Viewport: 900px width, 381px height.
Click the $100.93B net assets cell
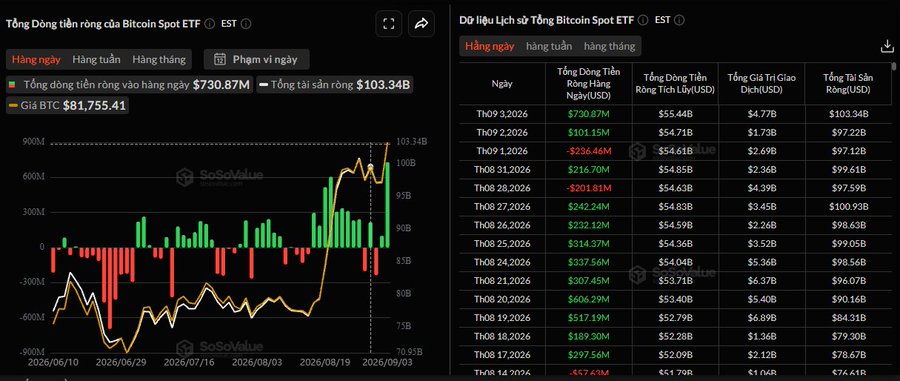(x=848, y=207)
